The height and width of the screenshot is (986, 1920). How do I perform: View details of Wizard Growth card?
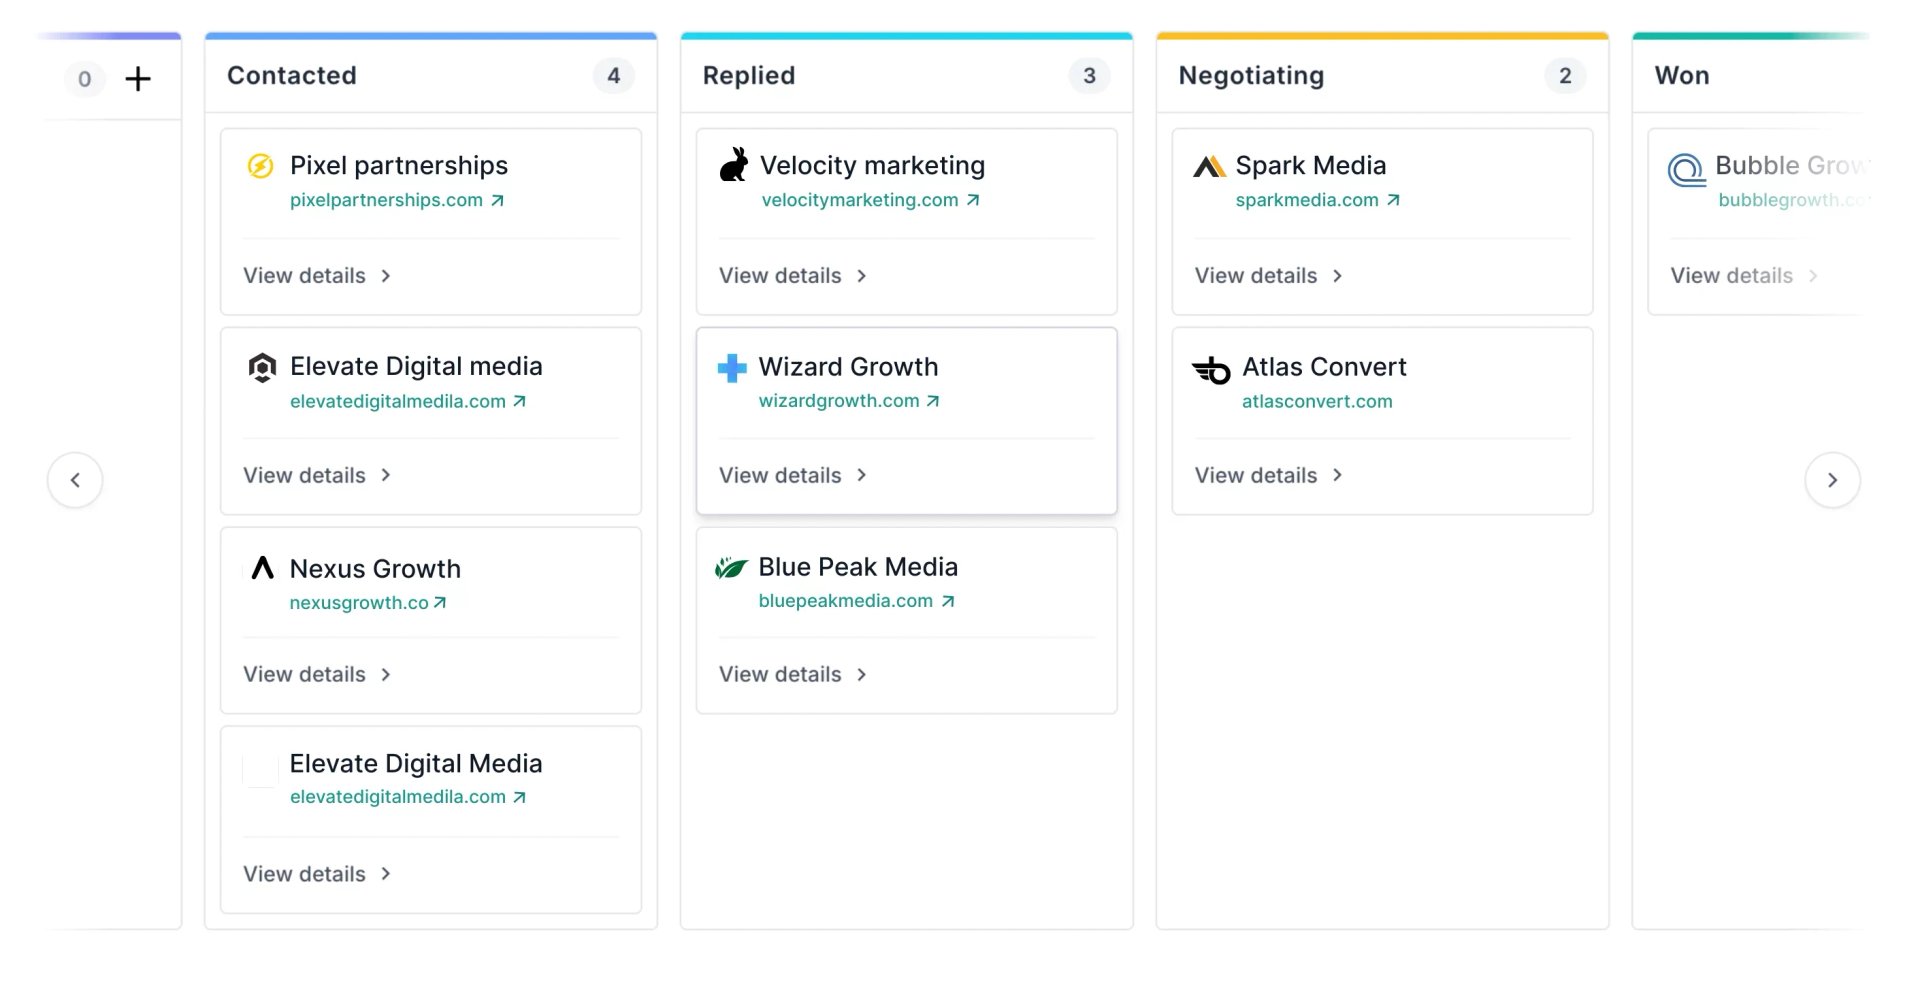coord(793,476)
